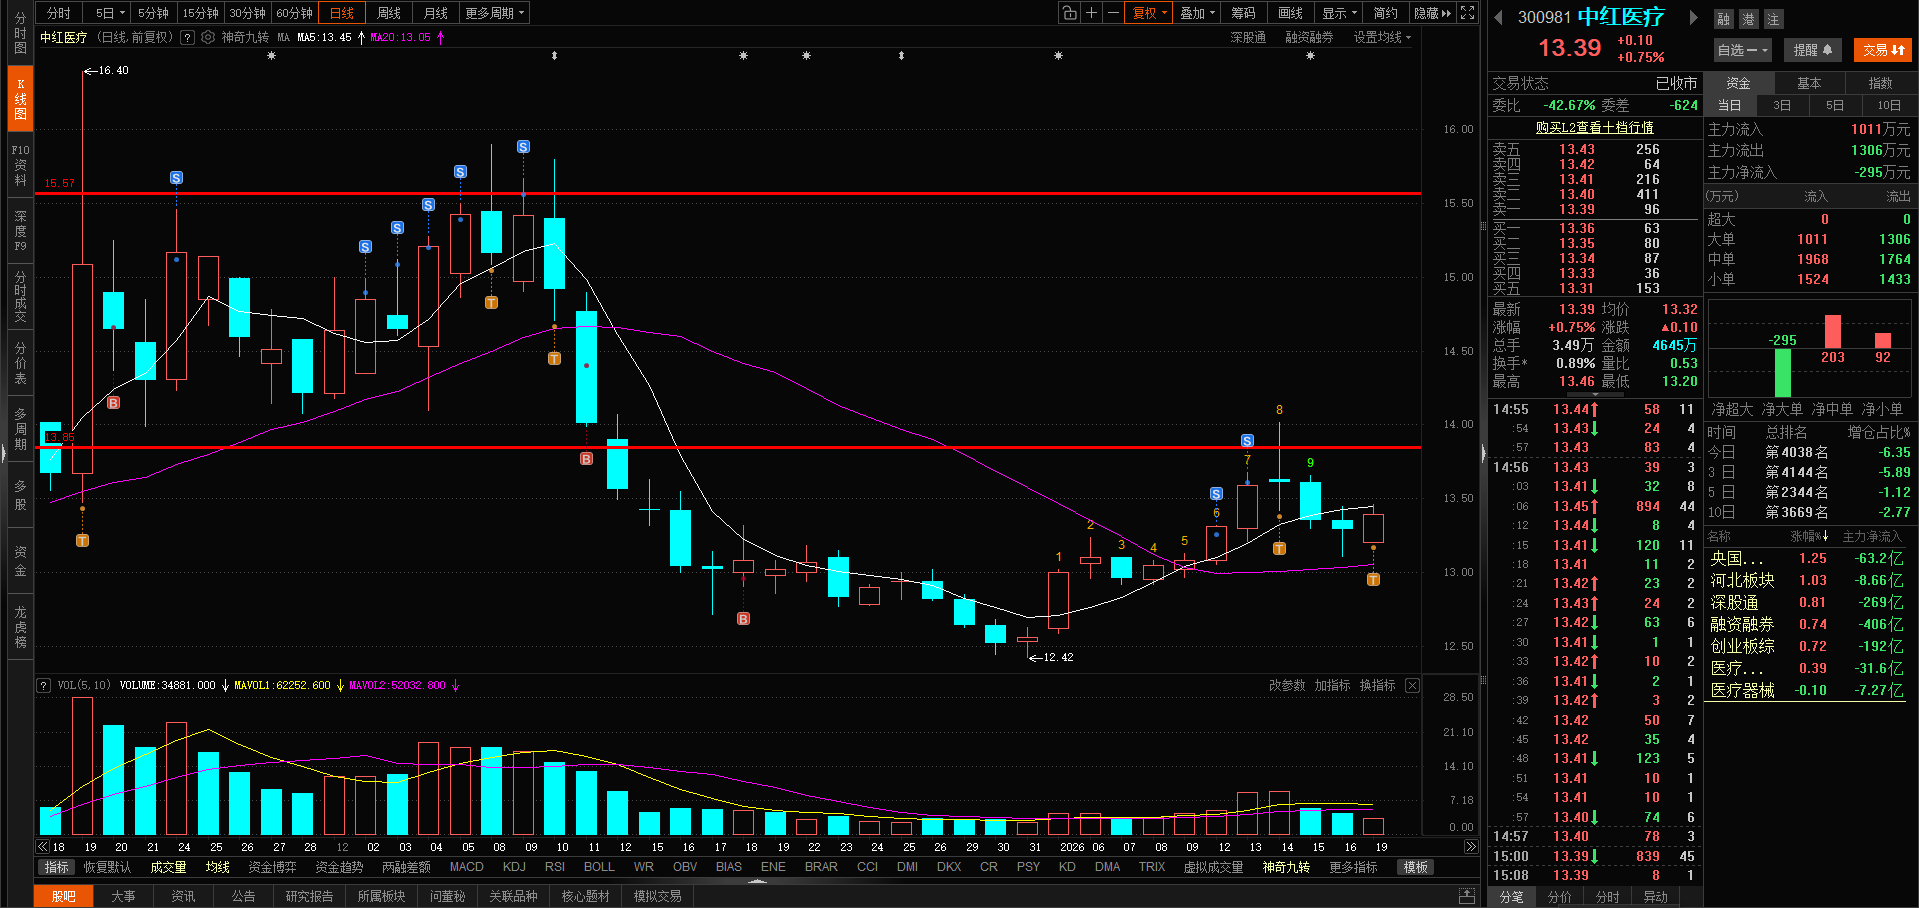Open K线图 sidebar view
The image size is (1919, 908).
pyautogui.click(x=20, y=99)
